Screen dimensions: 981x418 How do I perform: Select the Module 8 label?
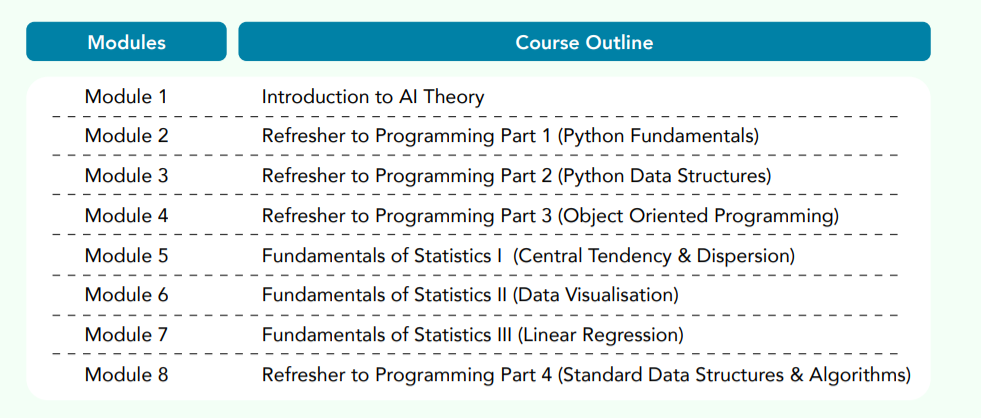pos(126,375)
